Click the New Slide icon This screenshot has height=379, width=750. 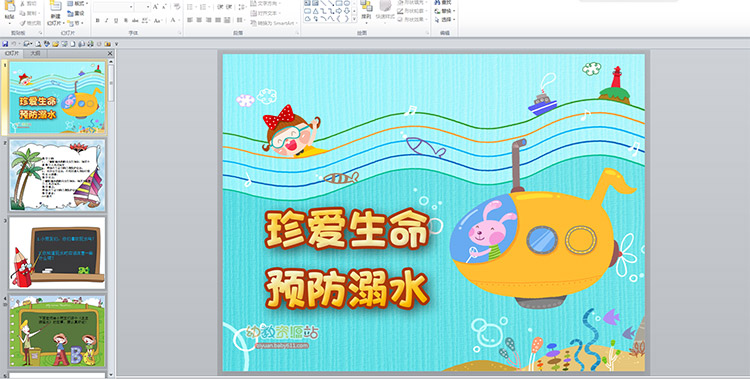55,7
